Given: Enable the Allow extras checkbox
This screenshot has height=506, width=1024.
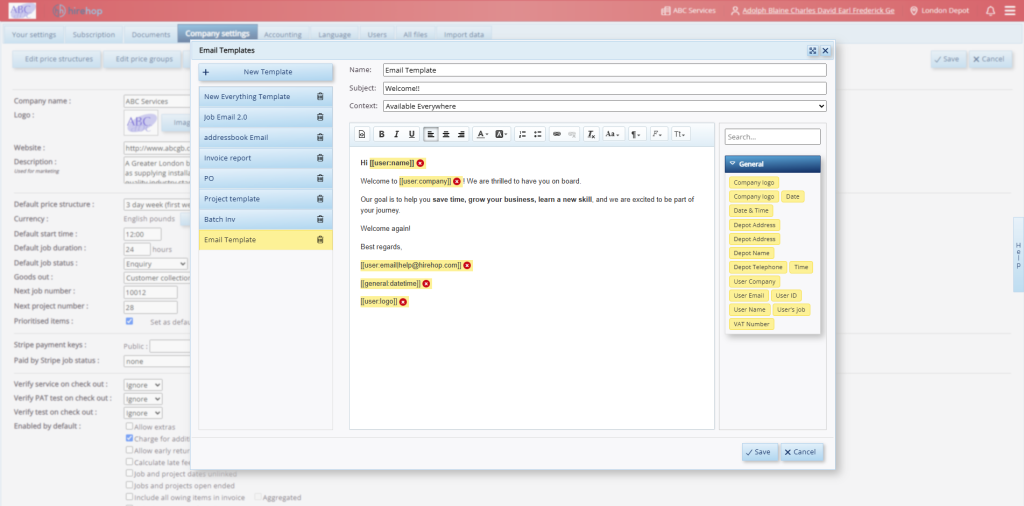Looking at the screenshot, I should pos(129,426).
